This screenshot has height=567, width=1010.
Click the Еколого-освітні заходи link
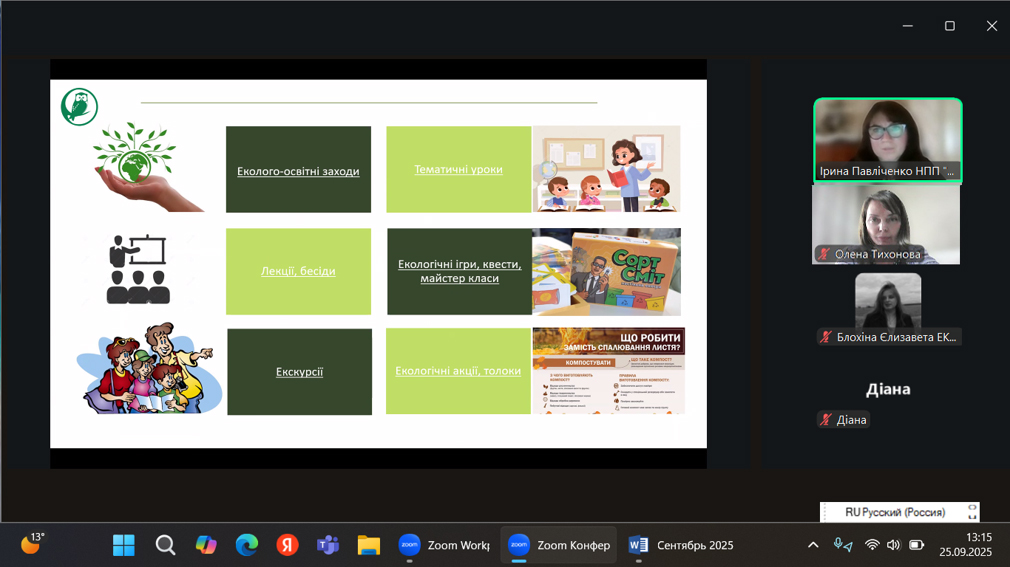(x=298, y=171)
